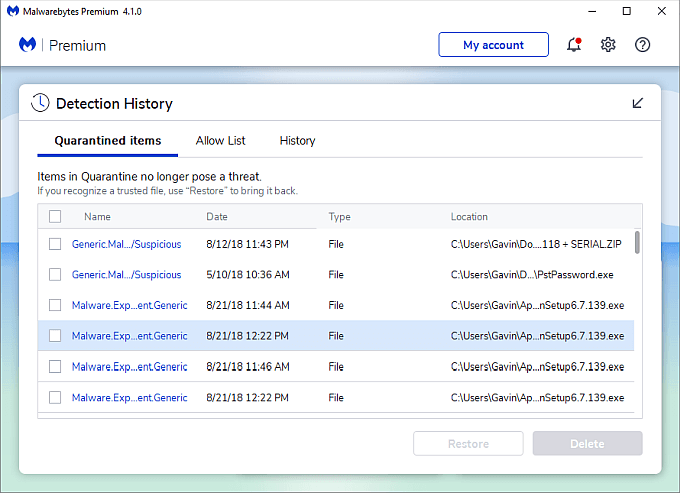Click the quarantine list vertical scrollbar

click(x=637, y=243)
